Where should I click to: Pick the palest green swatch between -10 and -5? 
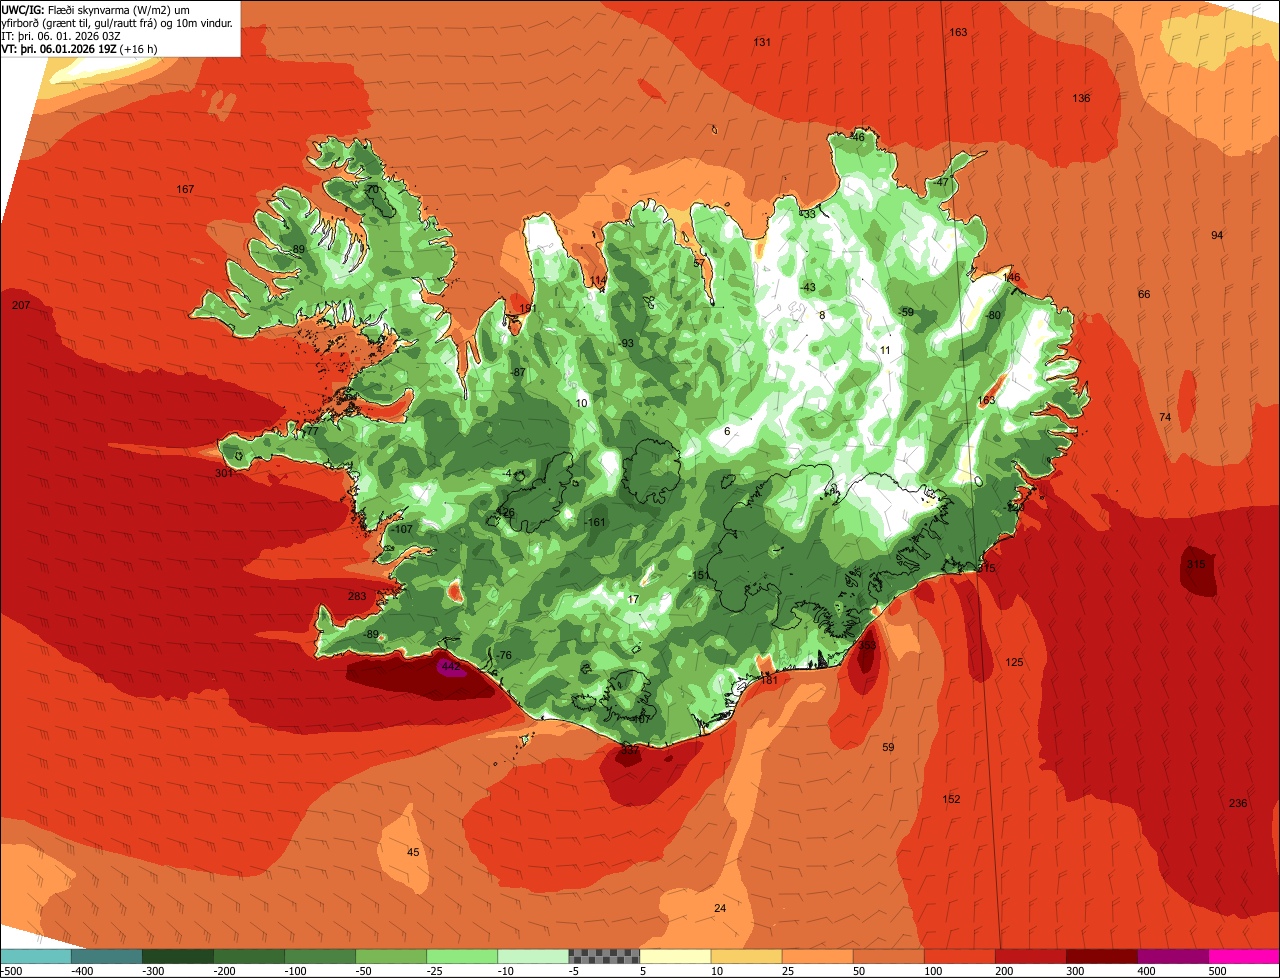(x=533, y=956)
